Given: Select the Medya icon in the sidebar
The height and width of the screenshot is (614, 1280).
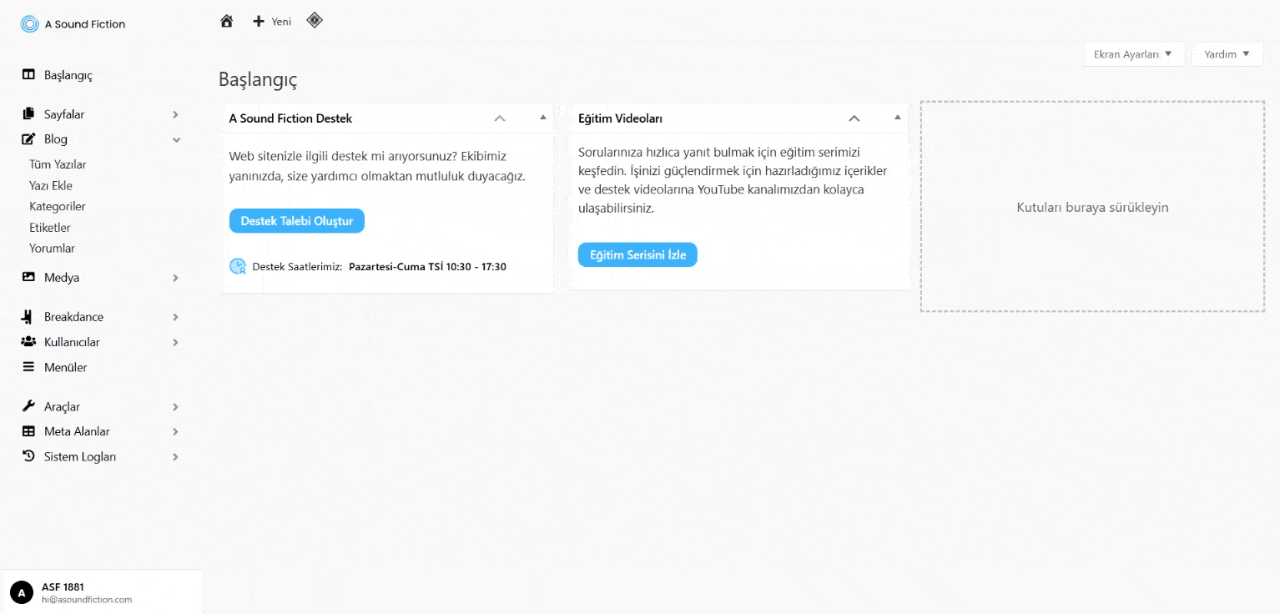Looking at the screenshot, I should [x=28, y=277].
